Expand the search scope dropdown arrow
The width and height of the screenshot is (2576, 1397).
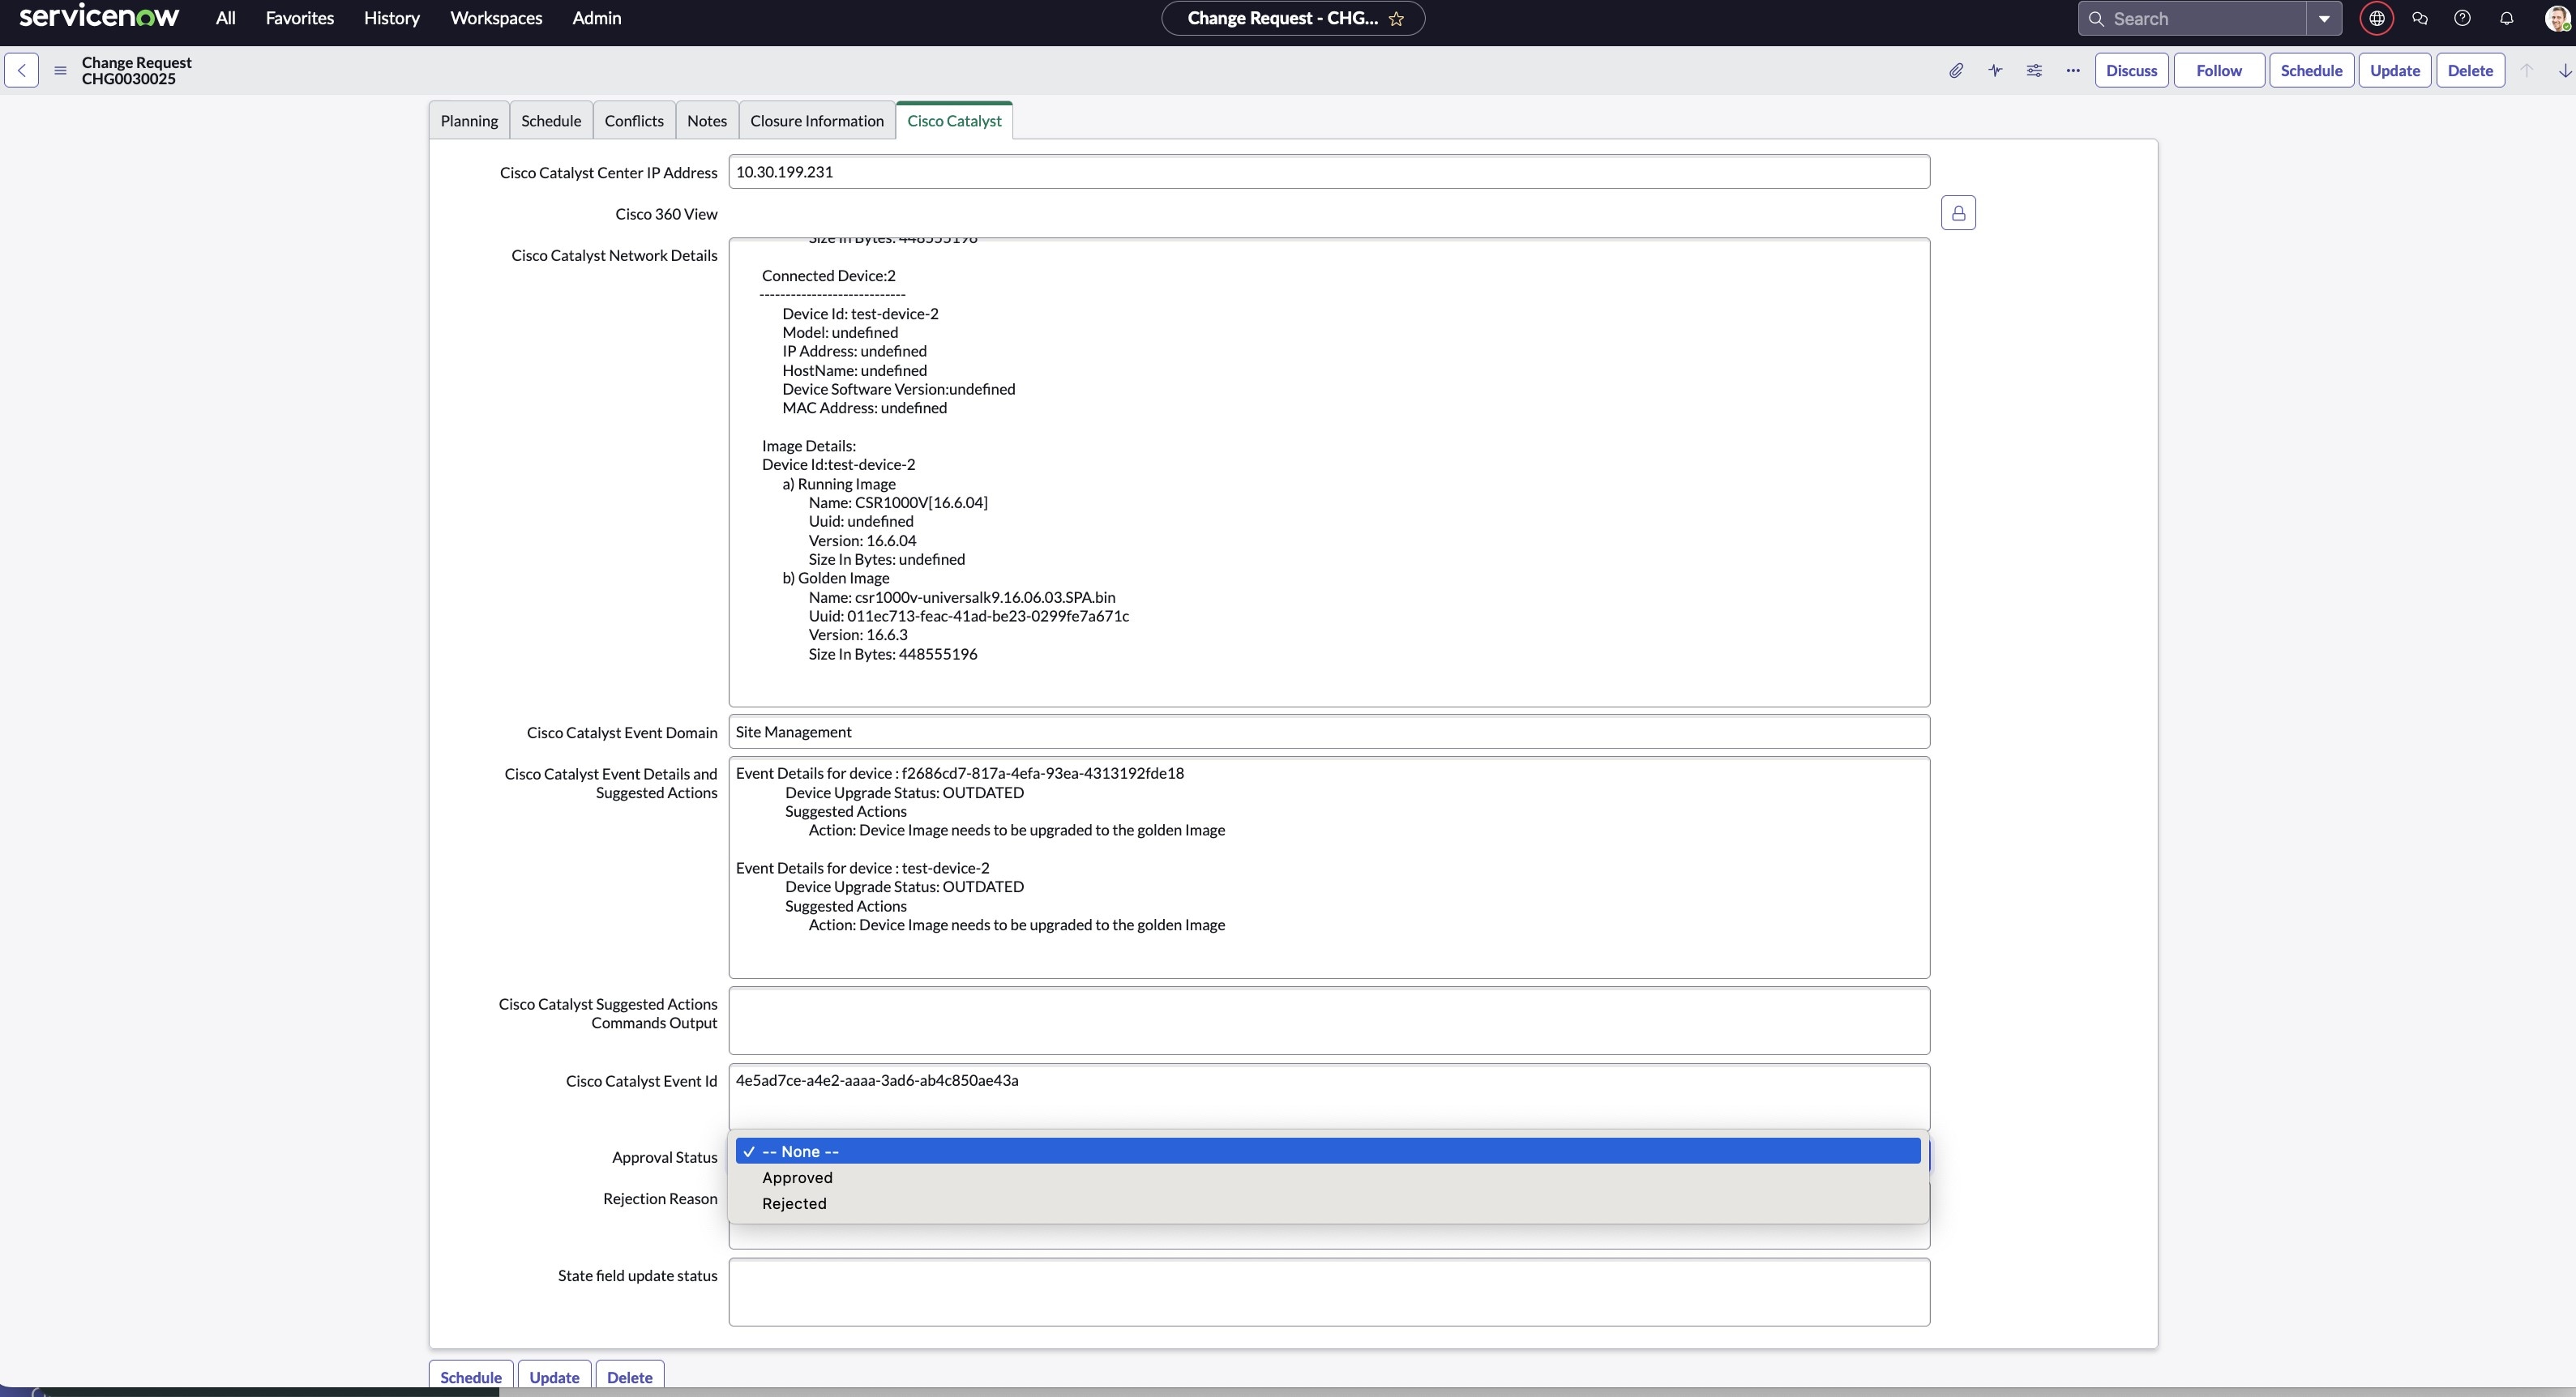(x=2324, y=18)
